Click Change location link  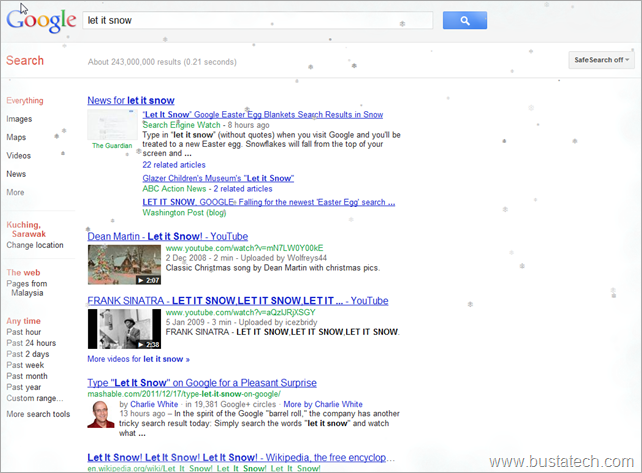[35, 245]
